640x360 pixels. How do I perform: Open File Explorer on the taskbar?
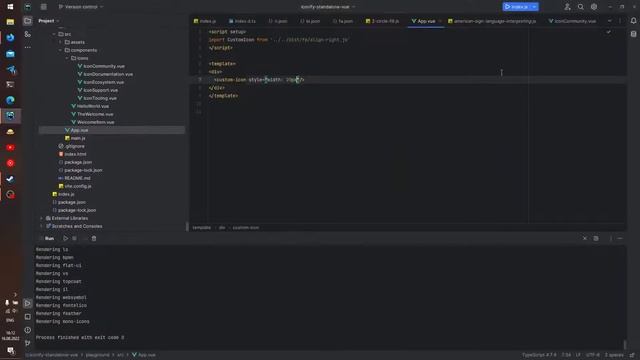click(10, 22)
